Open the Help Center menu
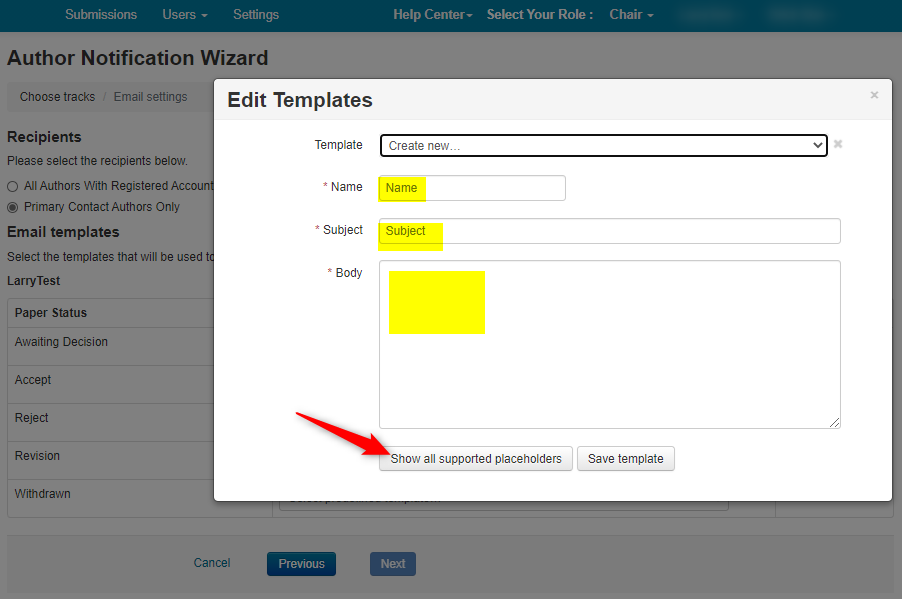This screenshot has height=599, width=902. click(433, 15)
